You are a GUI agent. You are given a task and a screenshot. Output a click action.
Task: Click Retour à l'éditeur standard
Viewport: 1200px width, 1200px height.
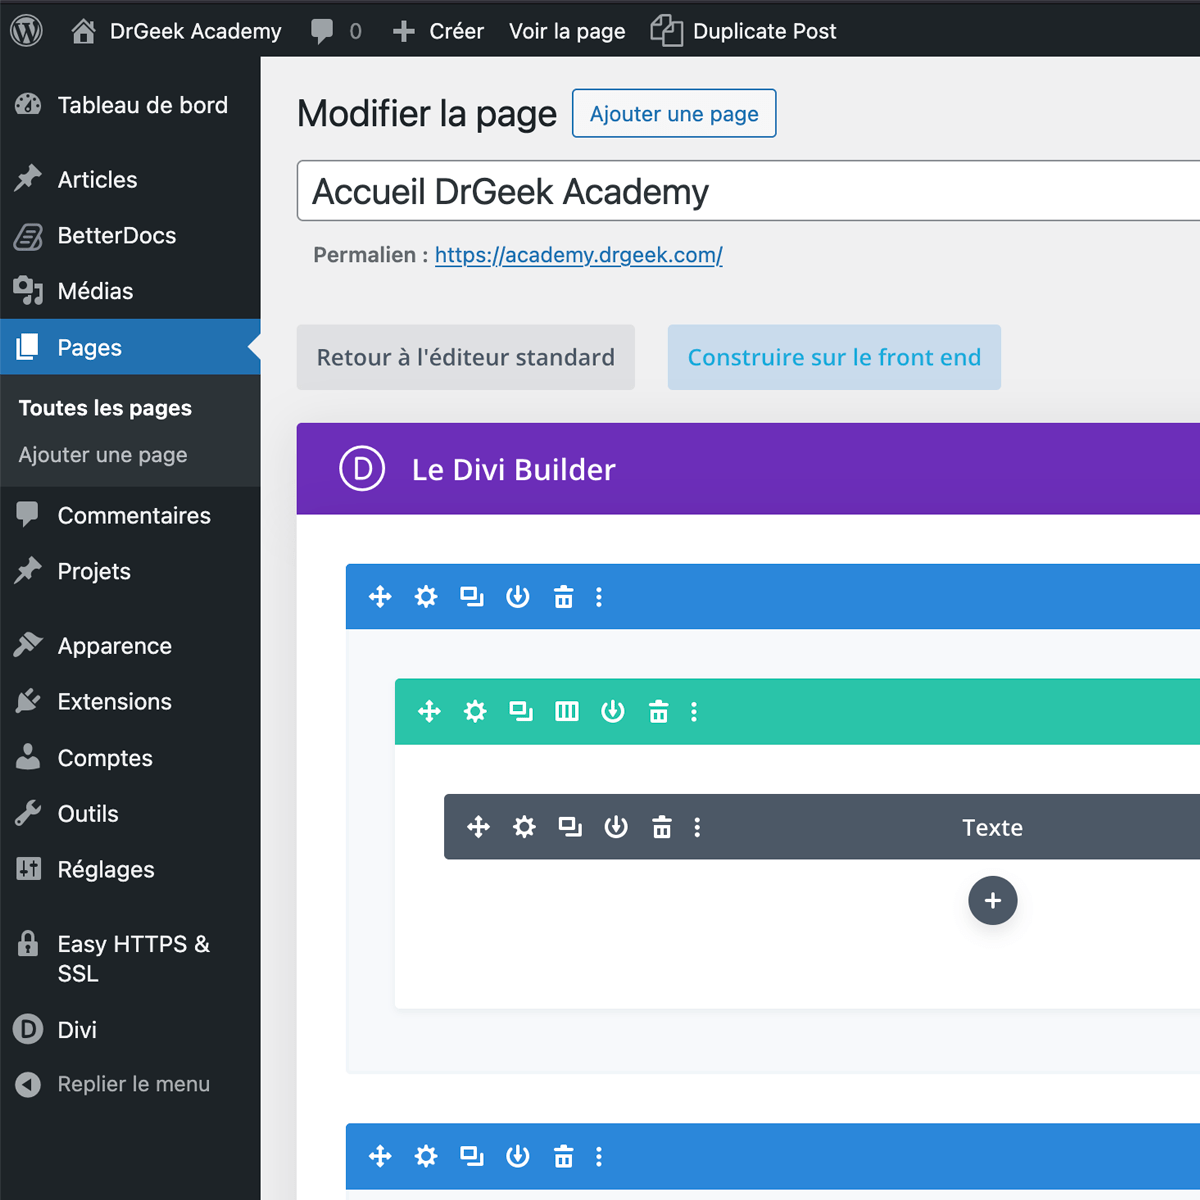click(x=465, y=357)
